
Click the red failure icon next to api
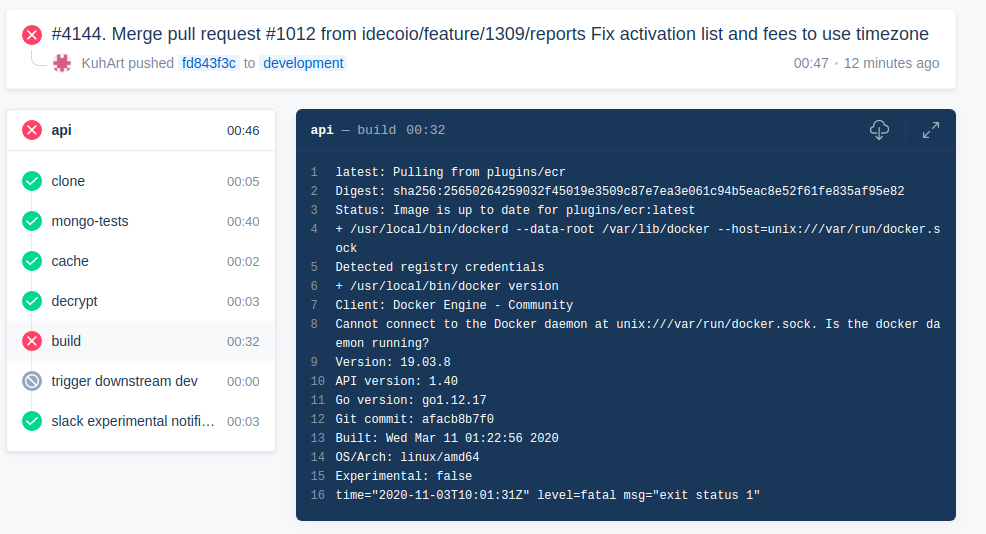coord(32,130)
